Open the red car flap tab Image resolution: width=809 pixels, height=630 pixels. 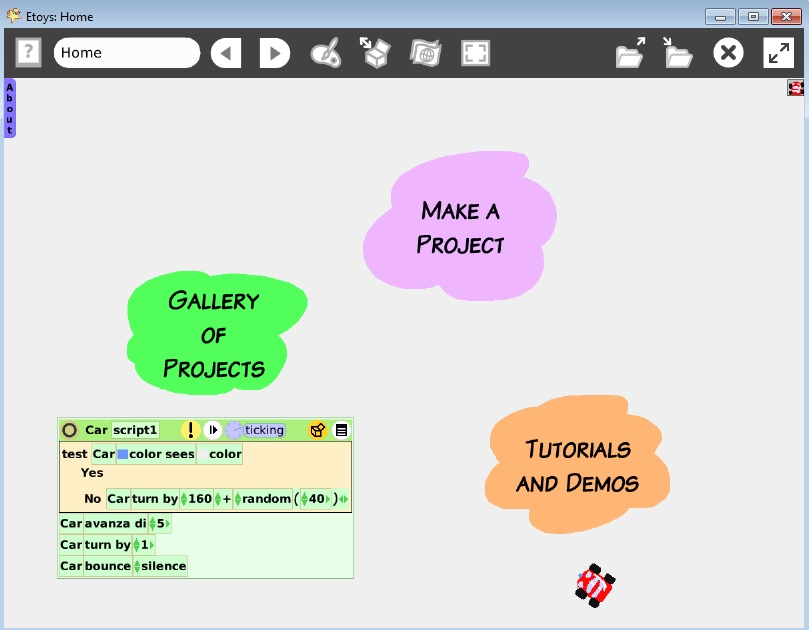click(796, 88)
